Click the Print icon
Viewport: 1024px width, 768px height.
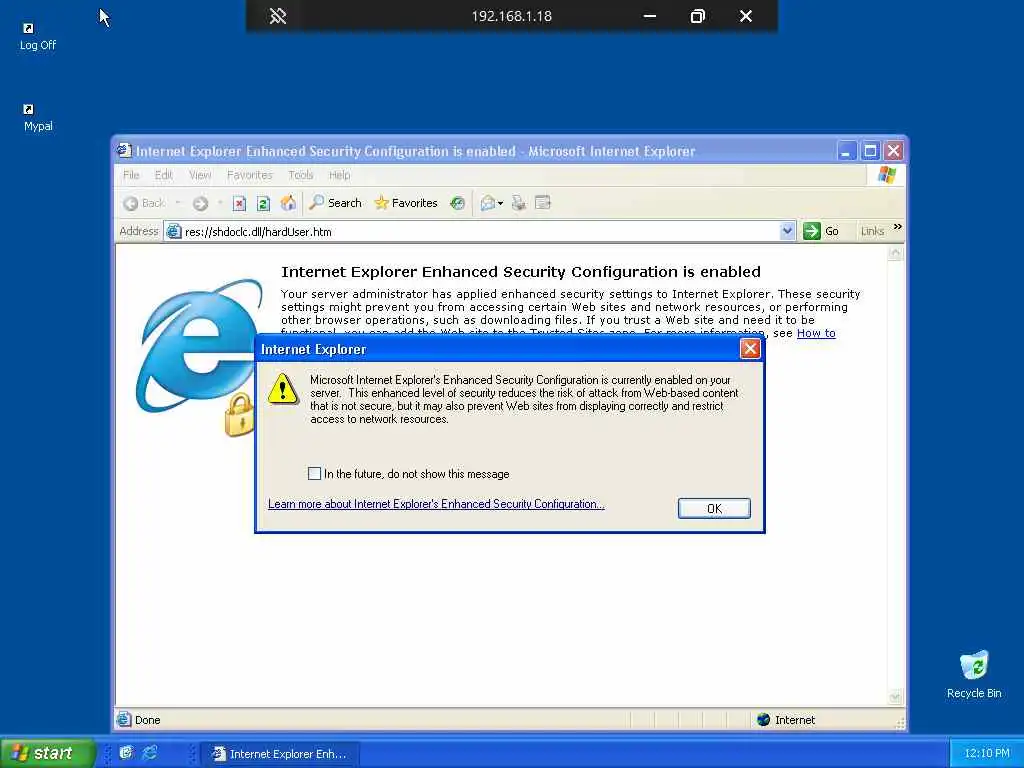pyautogui.click(x=519, y=203)
